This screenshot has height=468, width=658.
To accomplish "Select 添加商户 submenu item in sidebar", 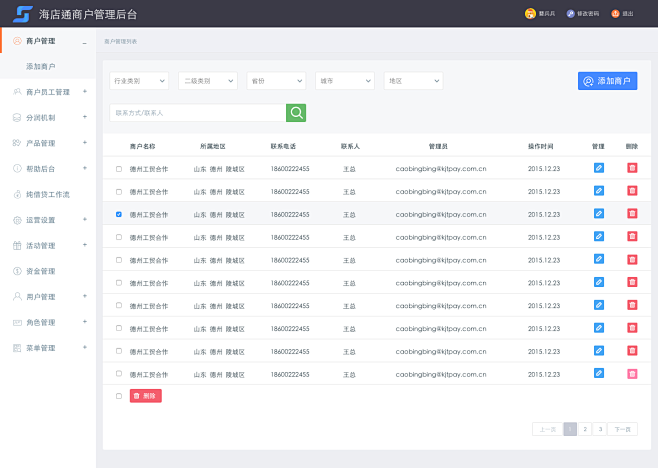I will point(40,66).
